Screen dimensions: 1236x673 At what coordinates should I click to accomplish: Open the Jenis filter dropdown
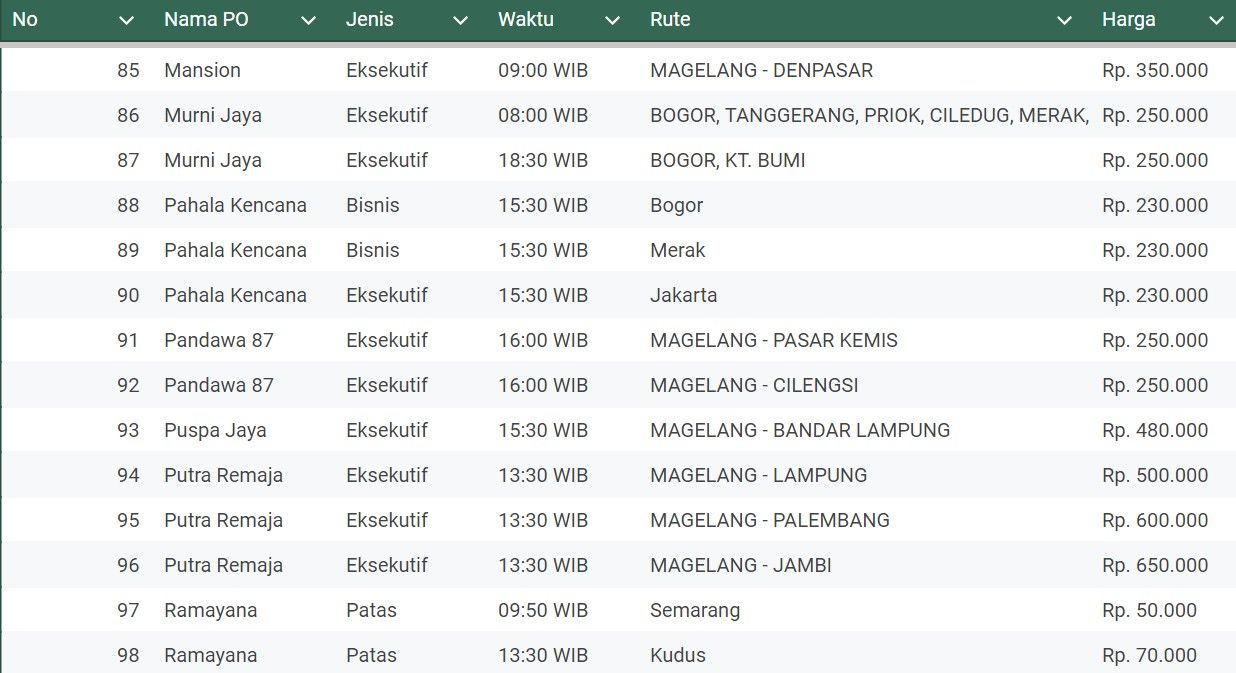(x=459, y=19)
